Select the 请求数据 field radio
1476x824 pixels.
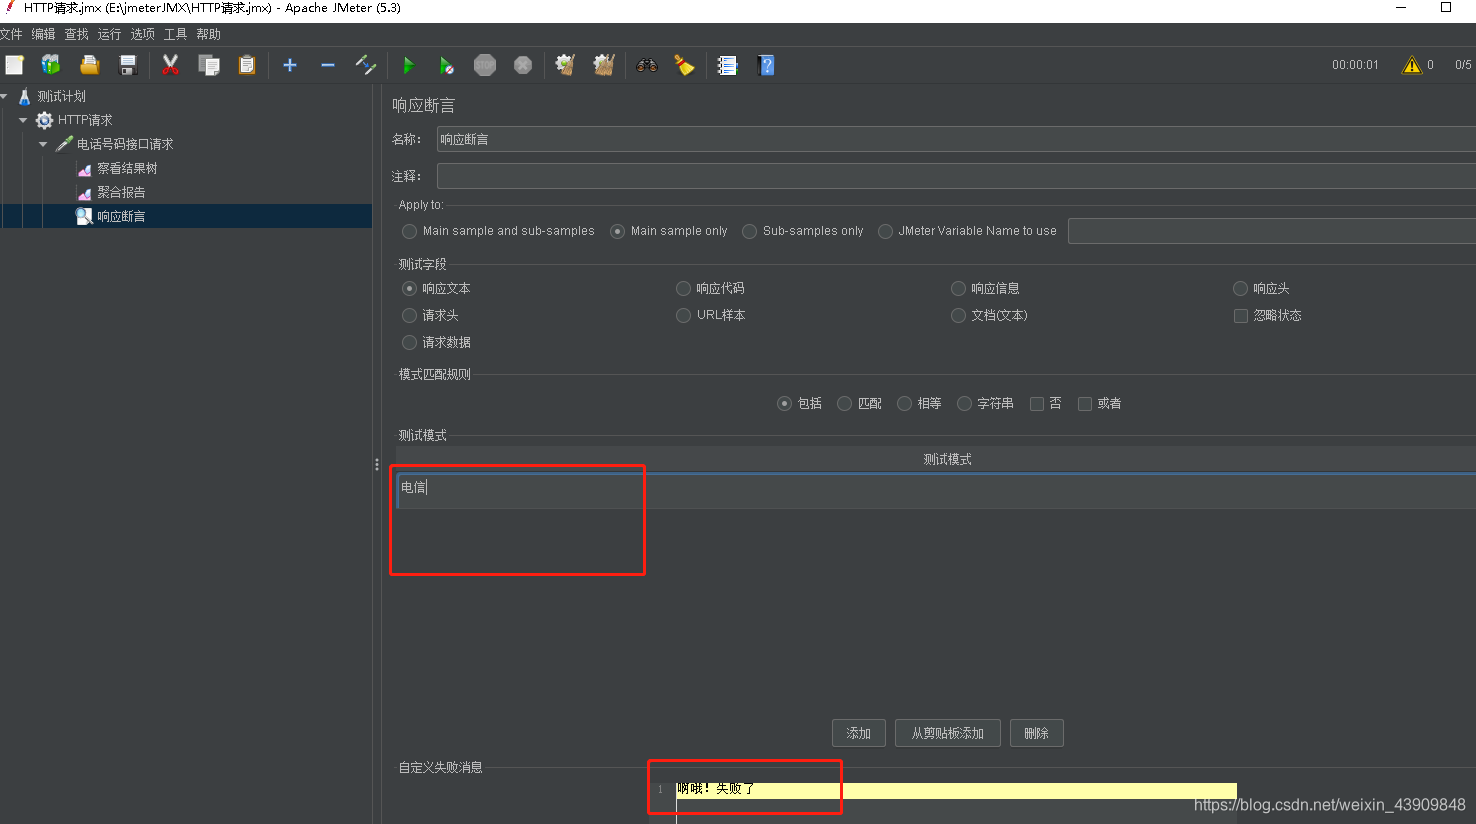pos(409,342)
